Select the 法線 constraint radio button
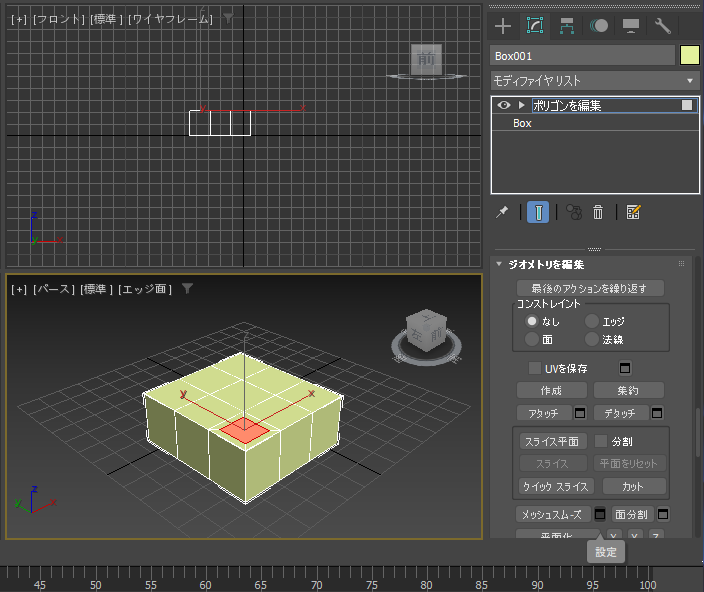Image resolution: width=704 pixels, height=592 pixels. click(592, 339)
